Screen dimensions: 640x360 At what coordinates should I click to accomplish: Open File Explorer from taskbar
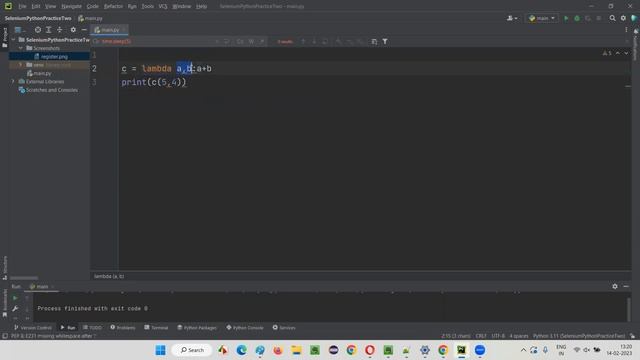[x=296, y=350]
